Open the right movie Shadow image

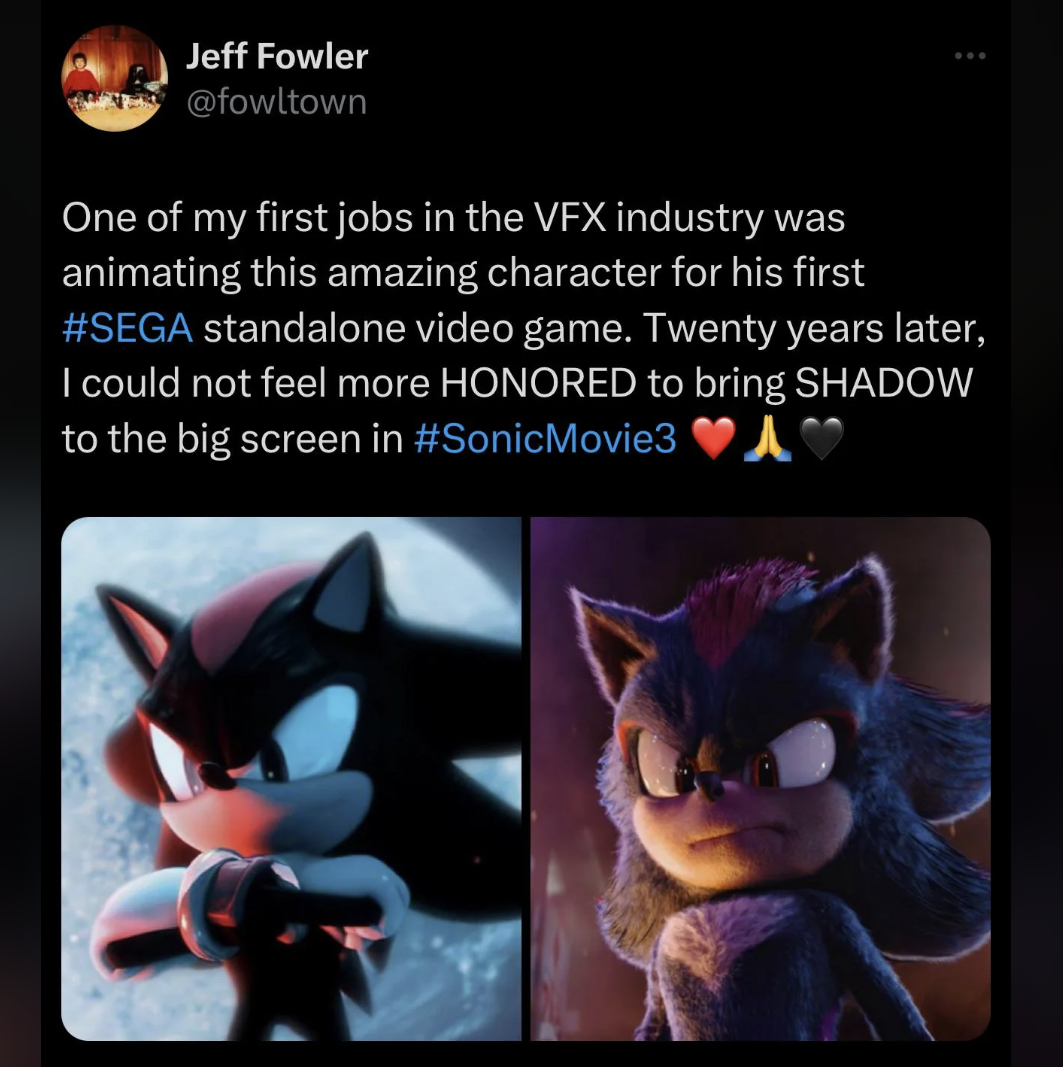pos(760,778)
